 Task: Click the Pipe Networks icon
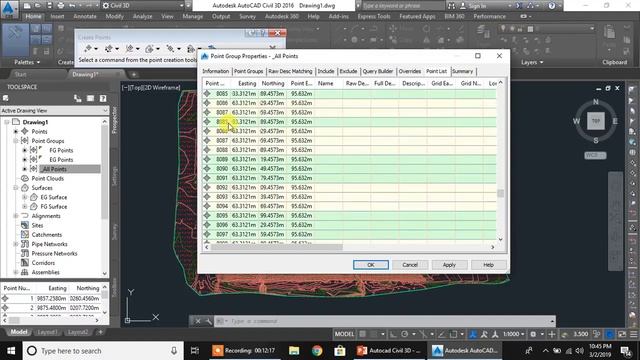pyautogui.click(x=25, y=244)
